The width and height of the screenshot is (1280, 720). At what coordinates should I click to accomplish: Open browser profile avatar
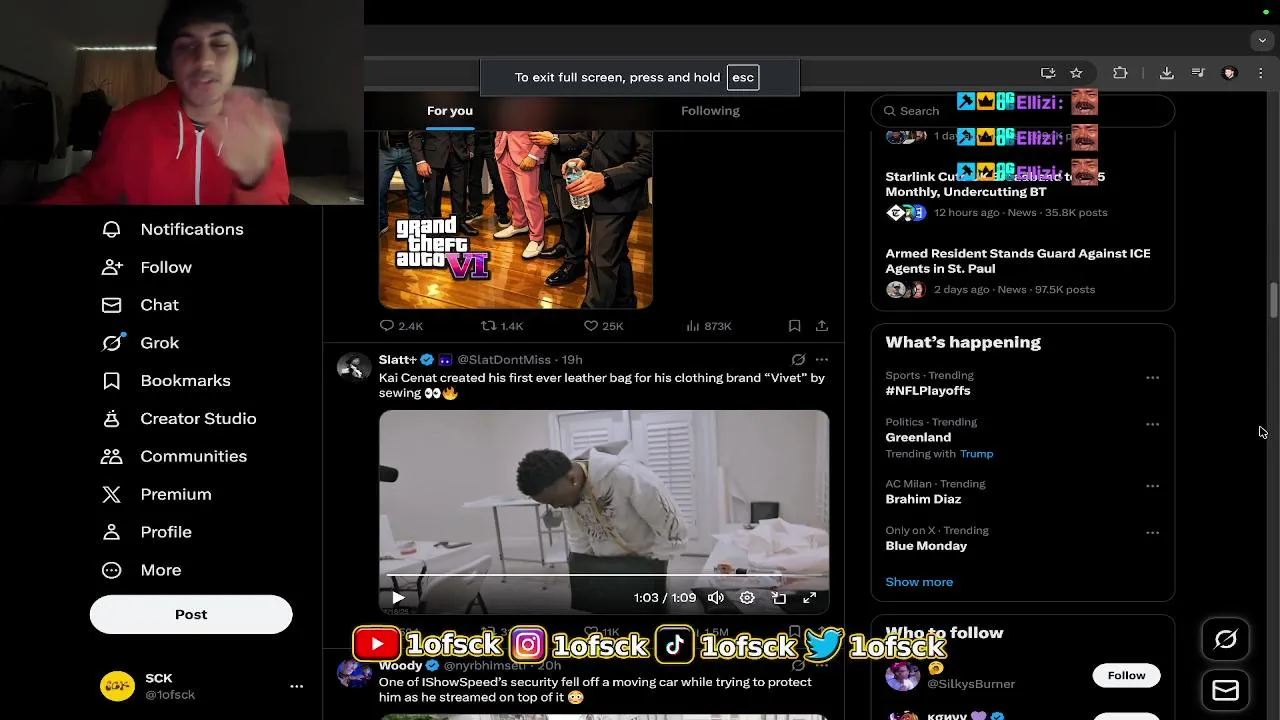tap(1230, 73)
